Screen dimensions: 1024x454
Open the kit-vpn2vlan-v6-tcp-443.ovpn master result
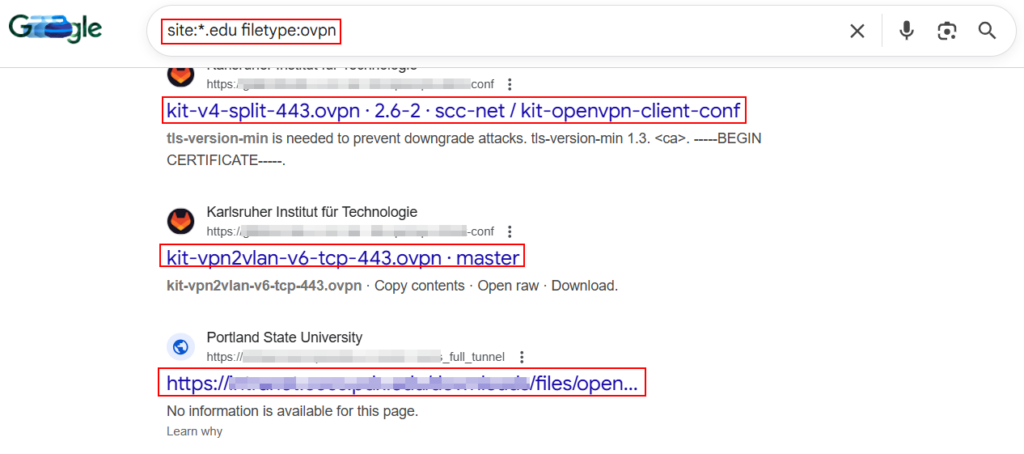(342, 258)
